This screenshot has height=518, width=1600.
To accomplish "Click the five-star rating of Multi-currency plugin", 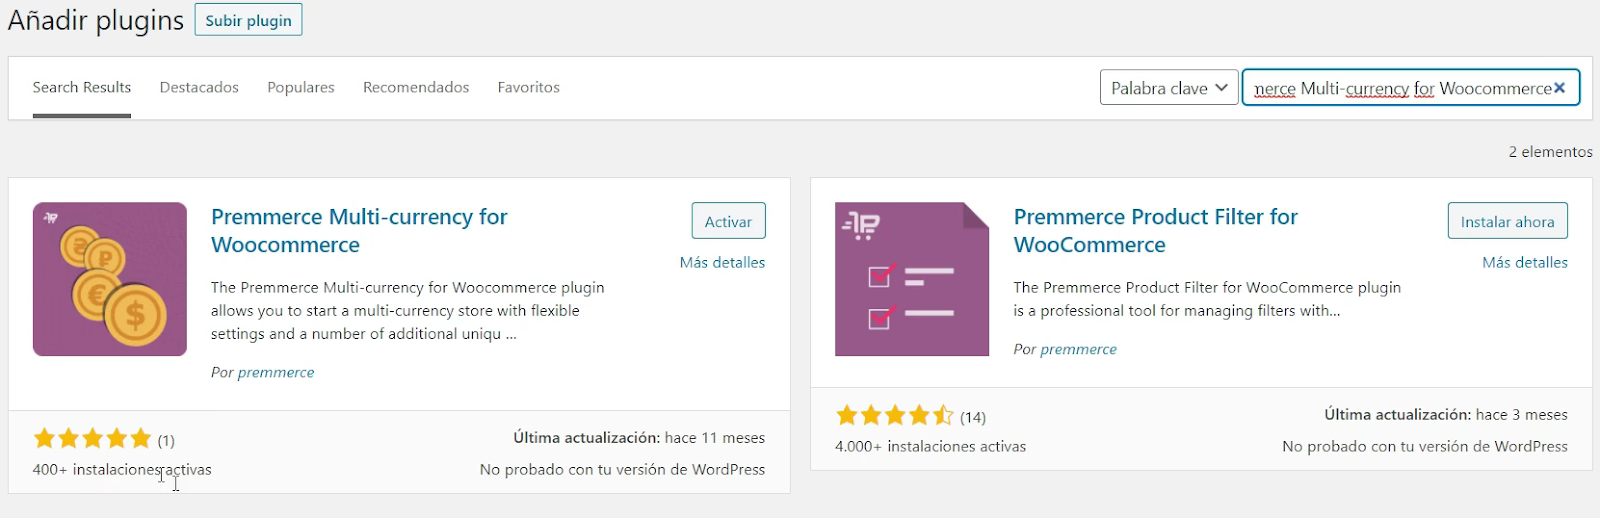I will [92, 438].
